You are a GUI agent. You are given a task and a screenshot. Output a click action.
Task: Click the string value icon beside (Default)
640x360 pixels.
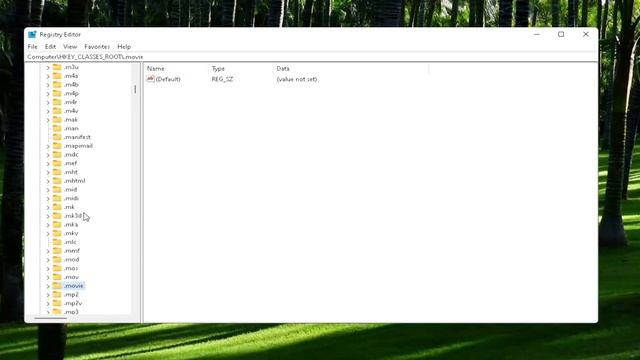[x=151, y=79]
